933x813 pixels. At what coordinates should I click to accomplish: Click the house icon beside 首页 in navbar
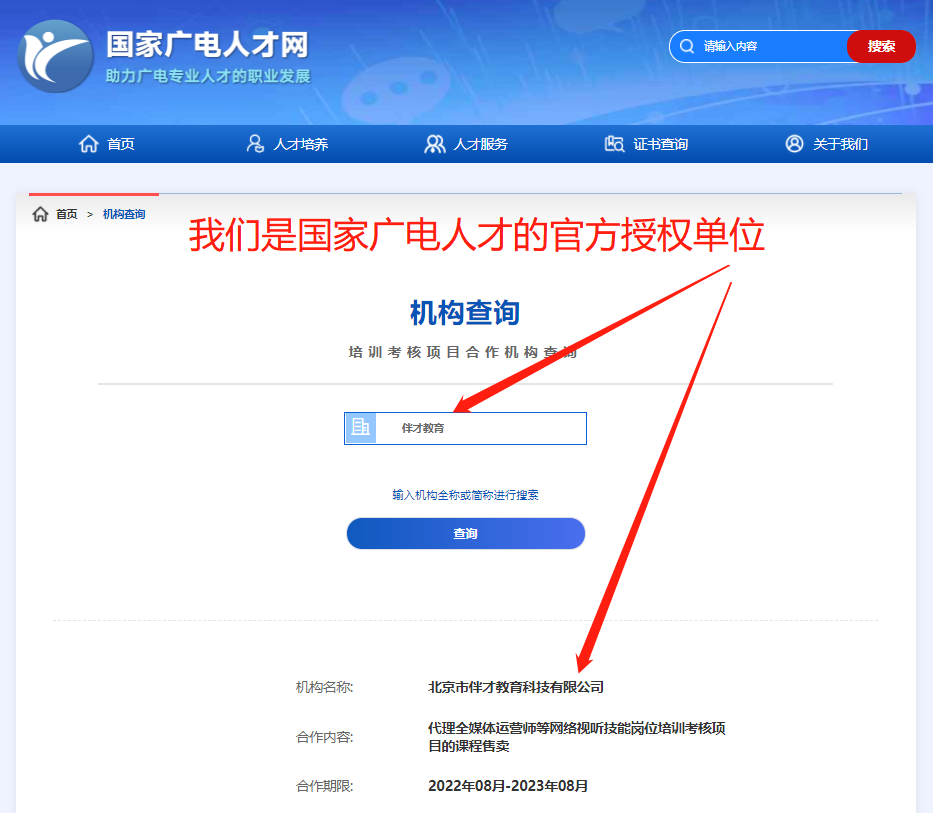(x=89, y=143)
